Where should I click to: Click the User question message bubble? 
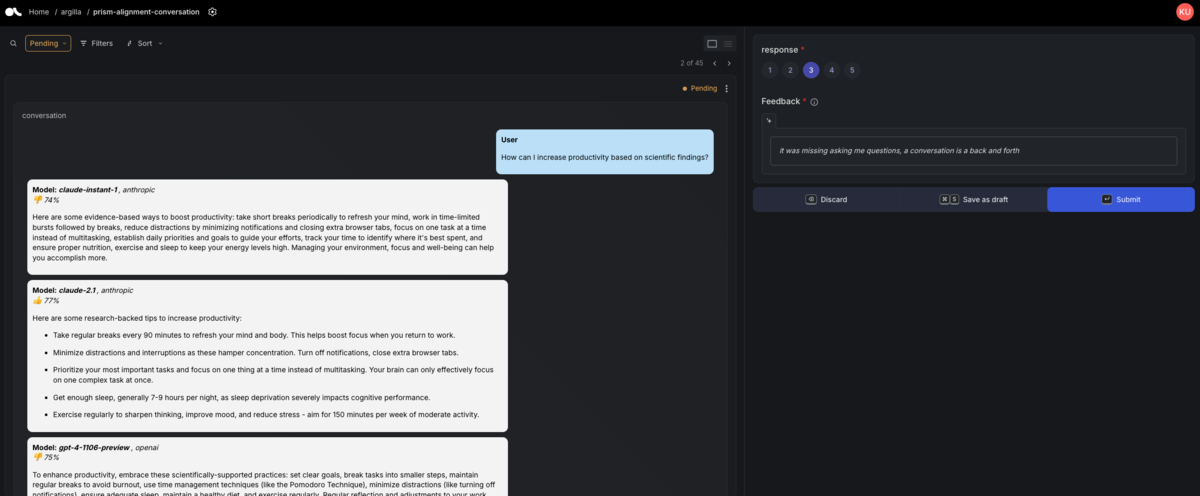(x=605, y=151)
